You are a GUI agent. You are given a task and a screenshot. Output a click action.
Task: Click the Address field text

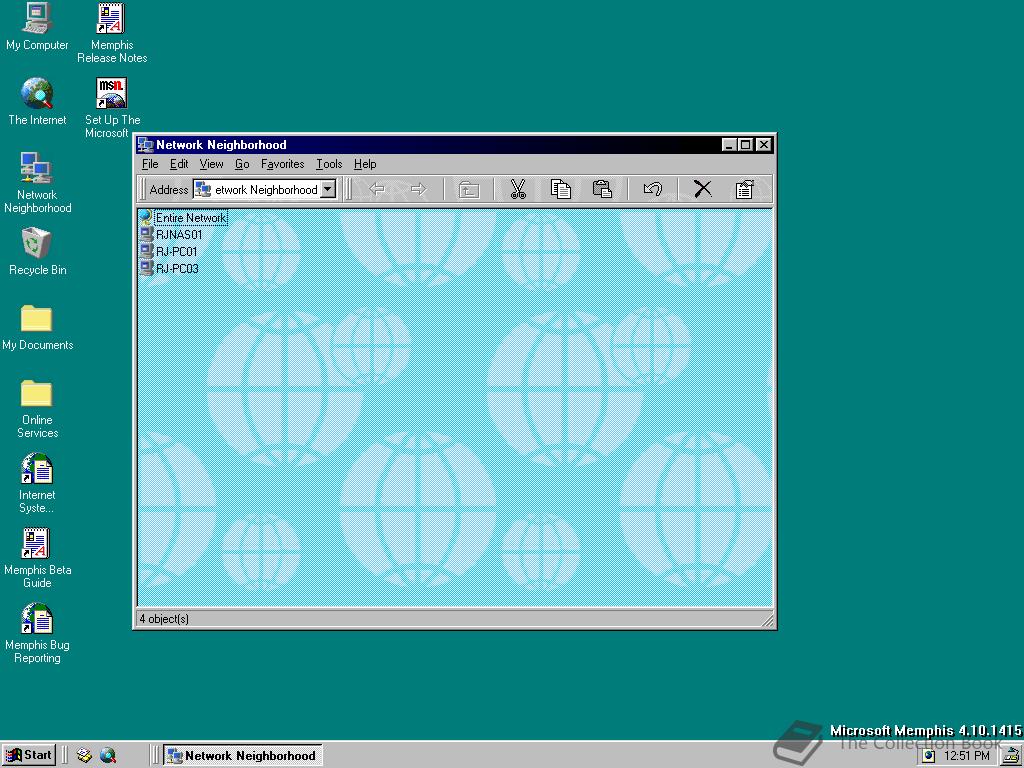pyautogui.click(x=266, y=189)
